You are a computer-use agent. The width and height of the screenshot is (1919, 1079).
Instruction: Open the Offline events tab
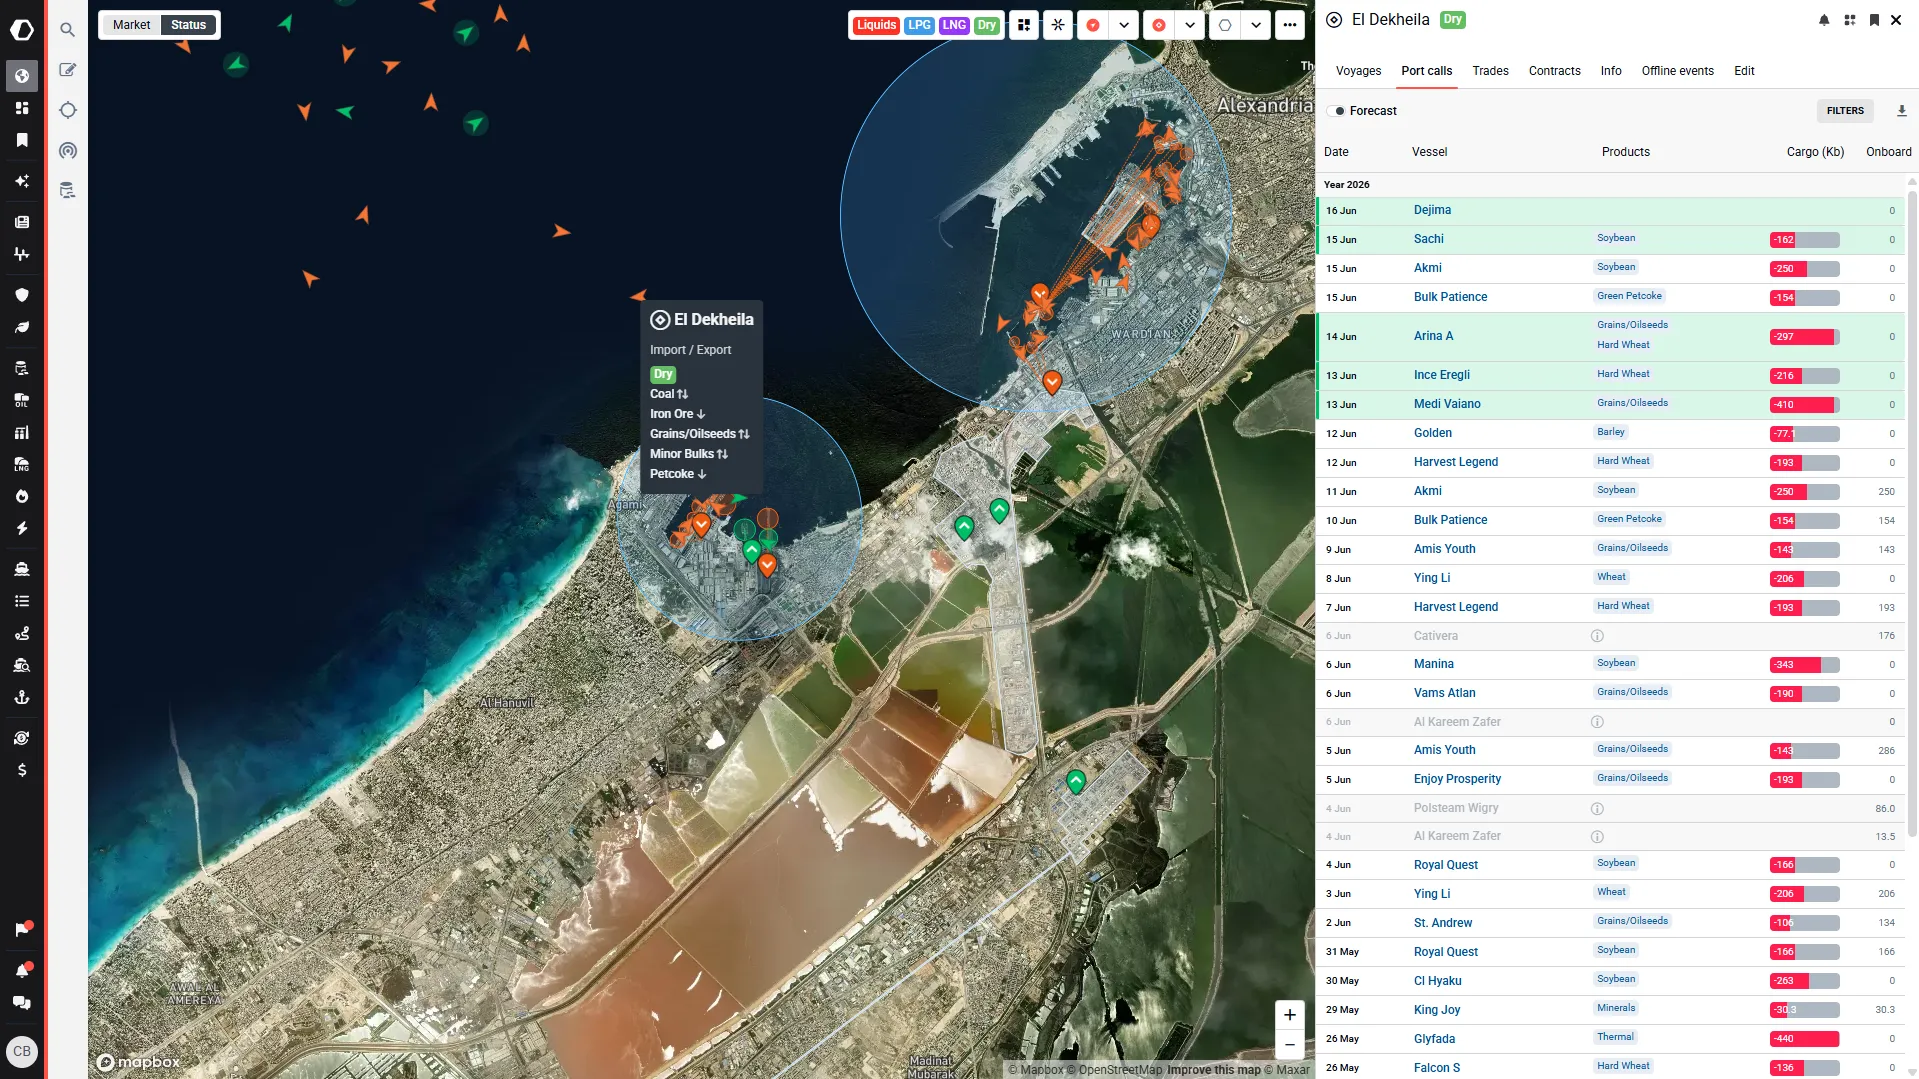point(1677,71)
